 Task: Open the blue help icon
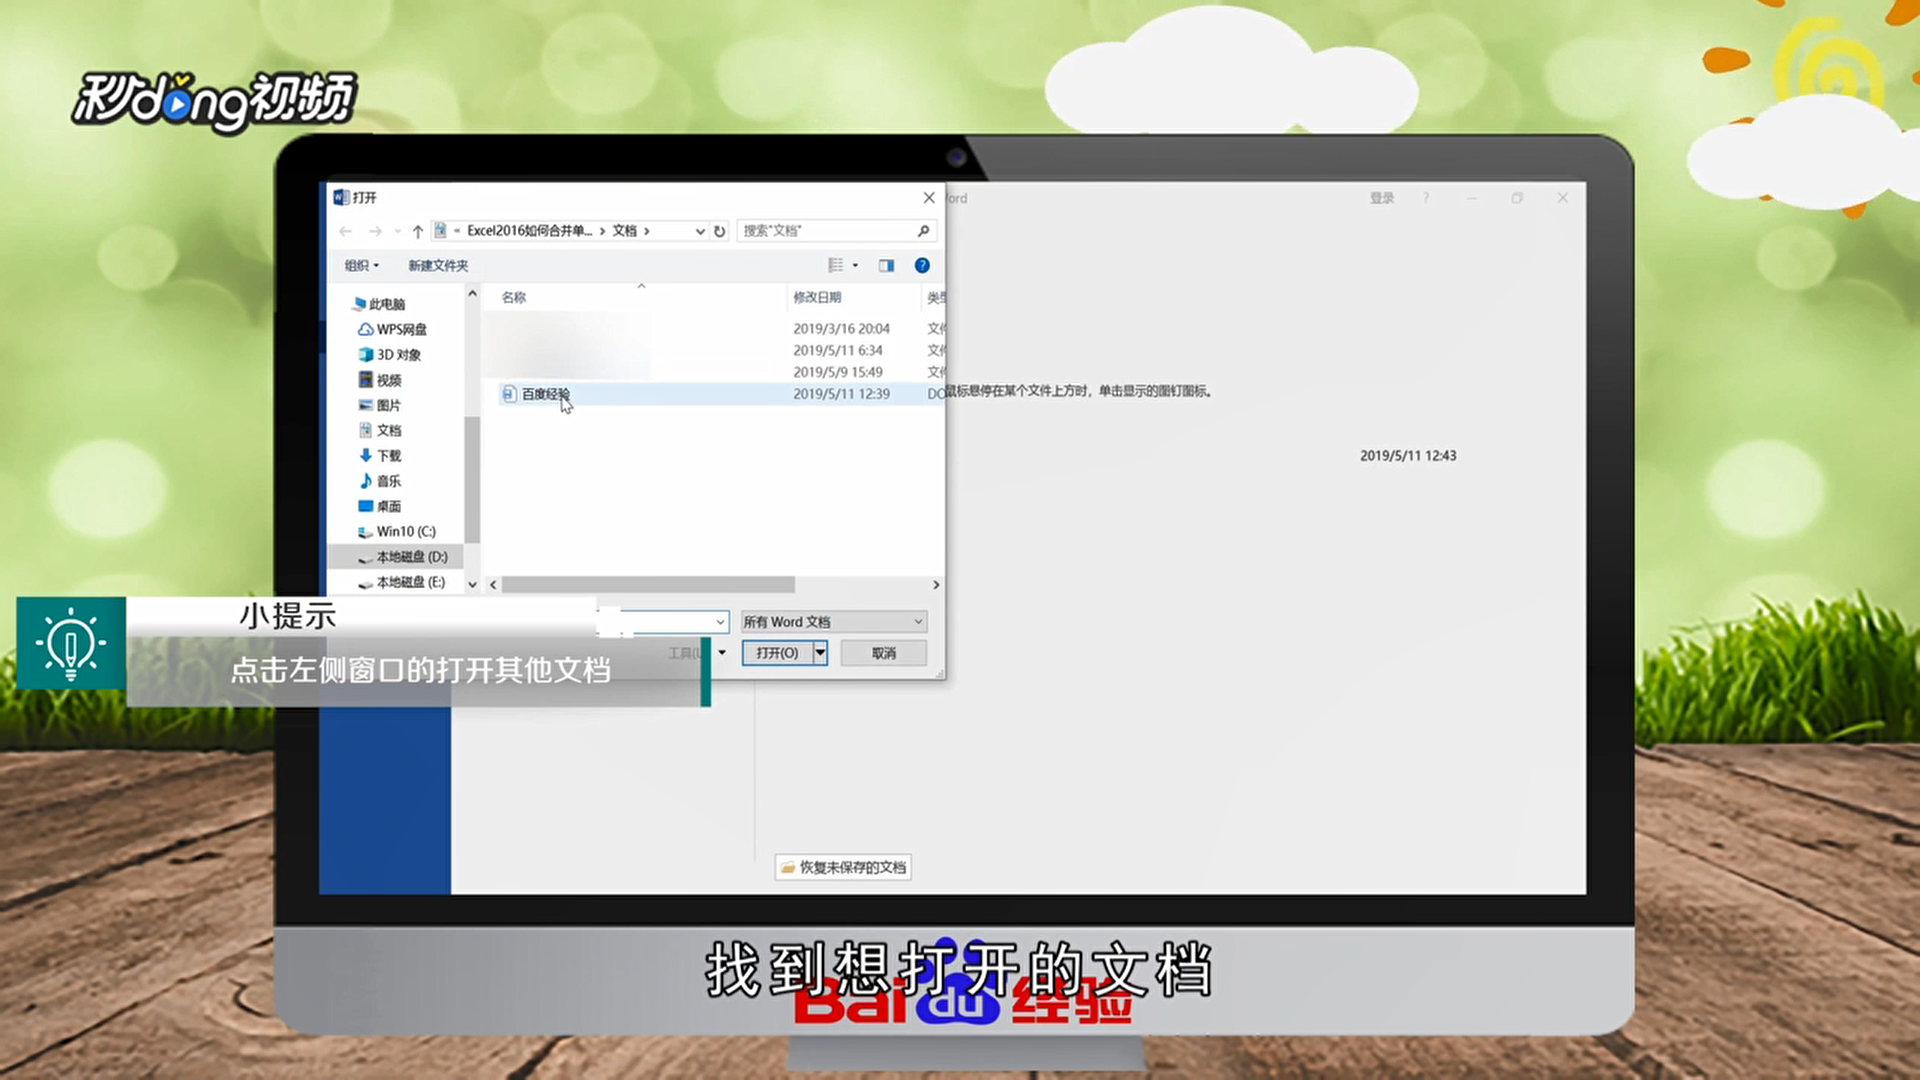922,265
